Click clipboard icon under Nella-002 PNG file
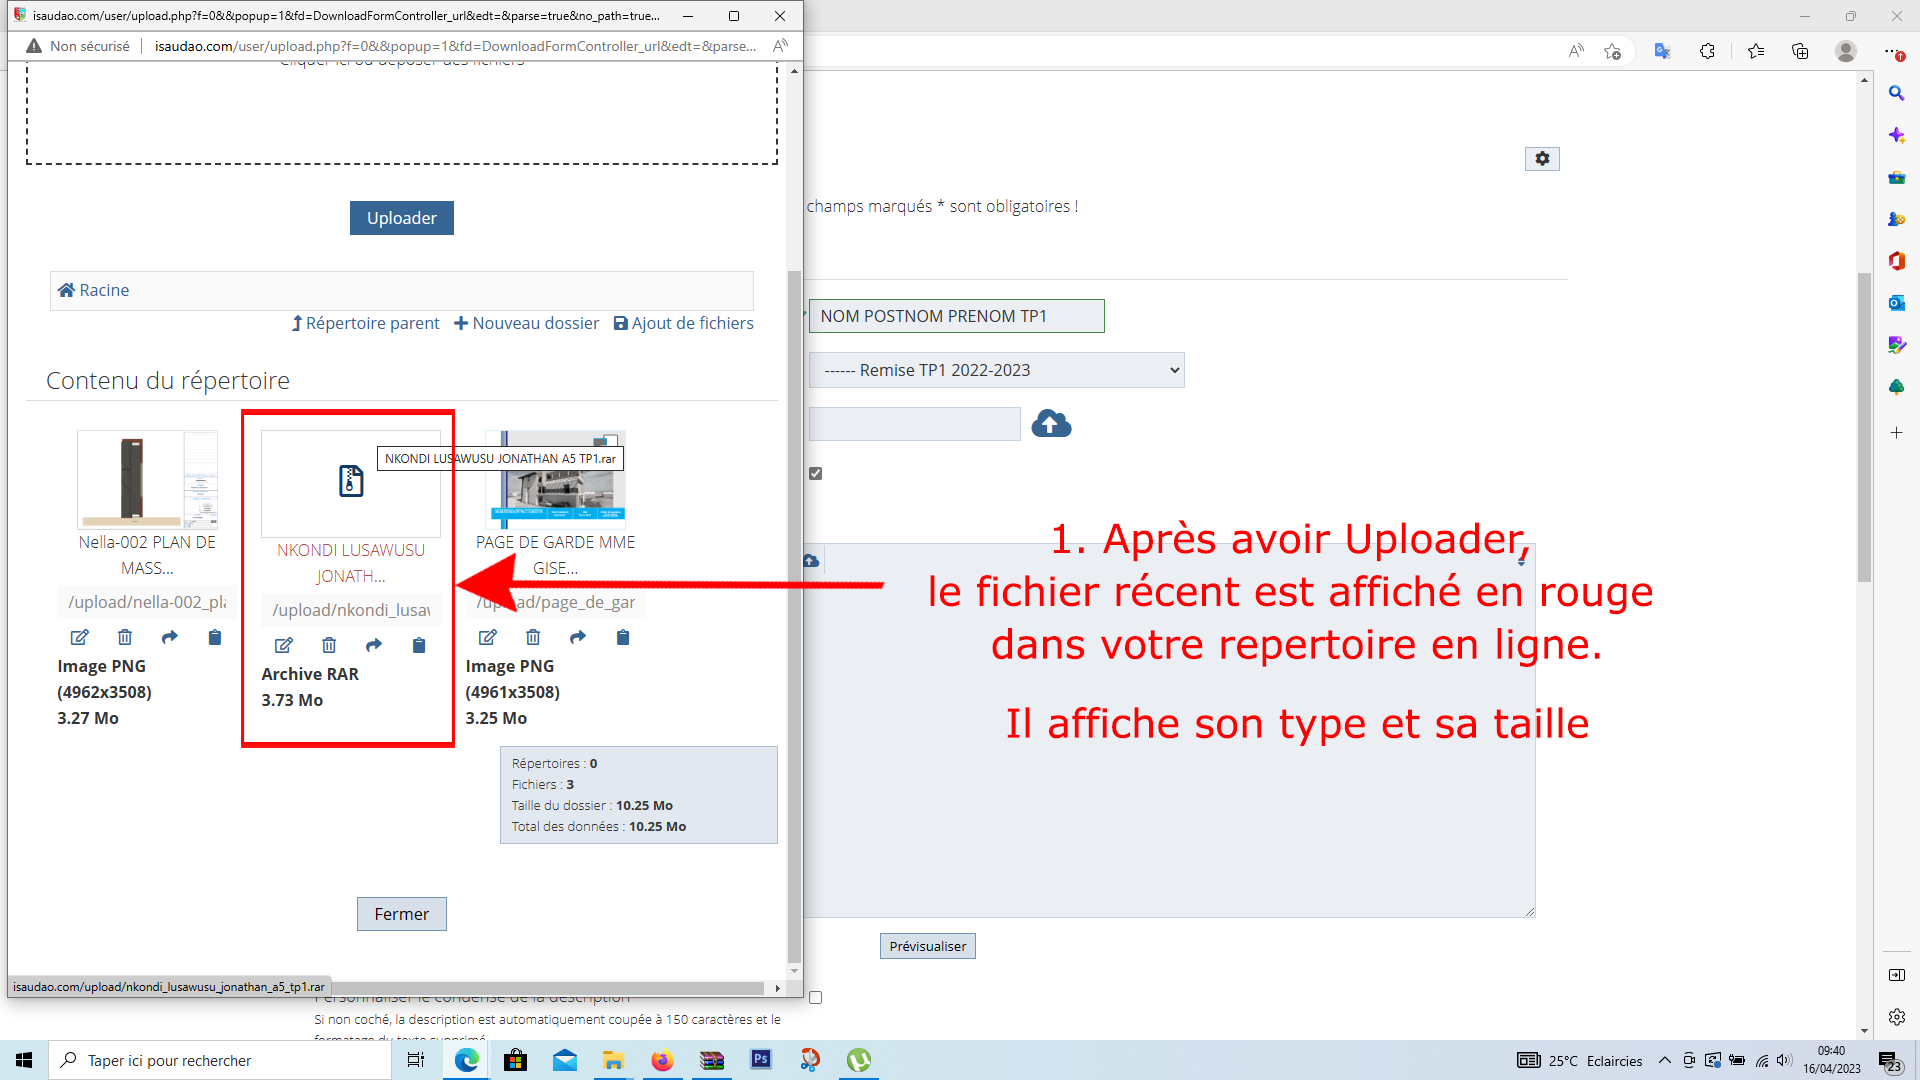1920x1080 pixels. click(214, 637)
